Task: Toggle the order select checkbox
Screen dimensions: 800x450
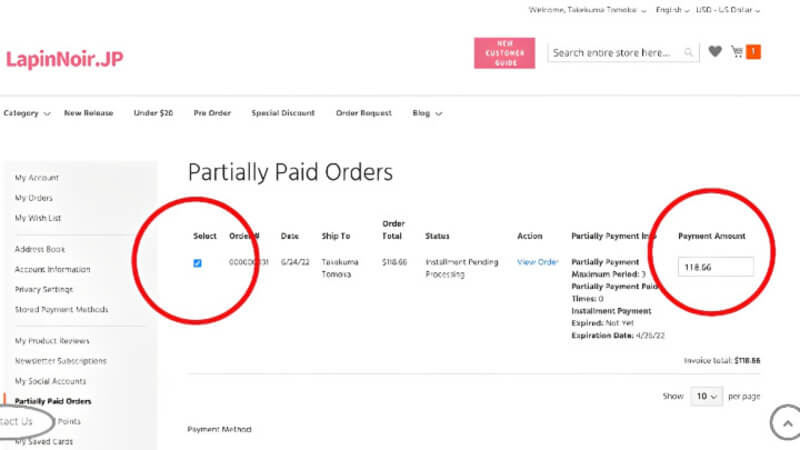Action: (x=197, y=263)
